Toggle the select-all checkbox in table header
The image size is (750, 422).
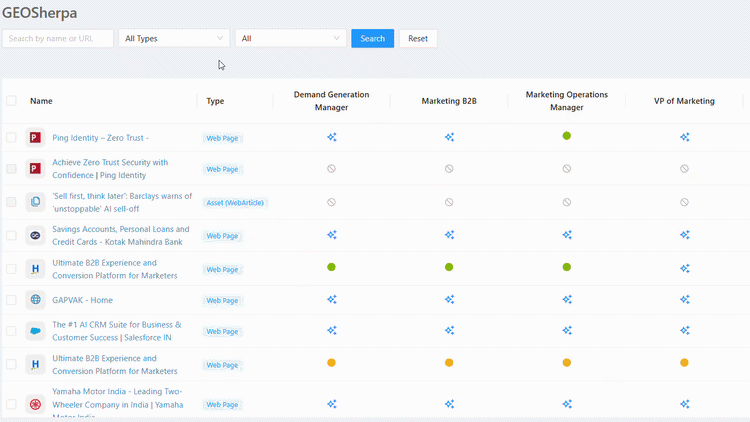tap(11, 100)
